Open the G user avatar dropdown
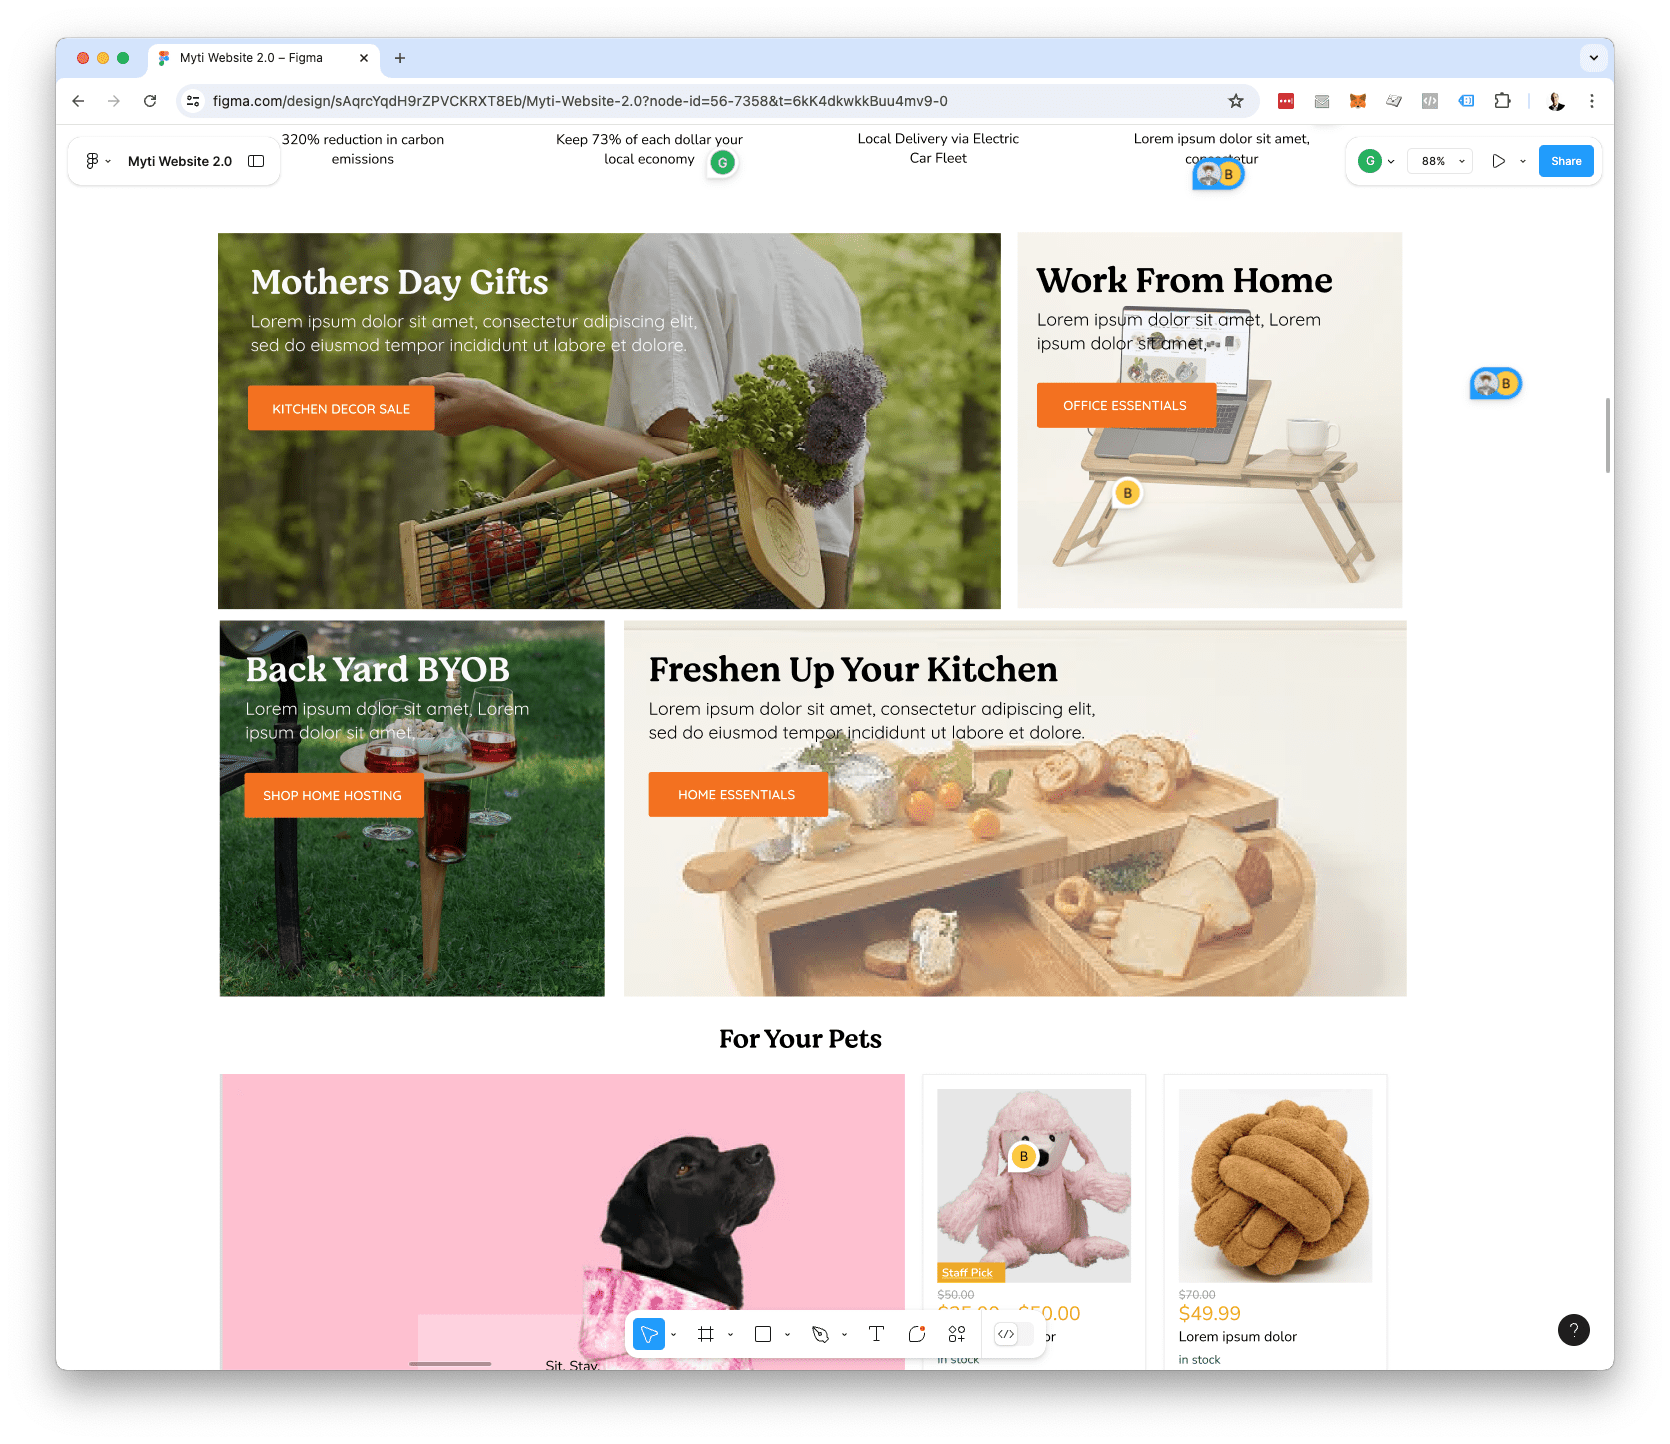The height and width of the screenshot is (1444, 1670). point(1377,161)
